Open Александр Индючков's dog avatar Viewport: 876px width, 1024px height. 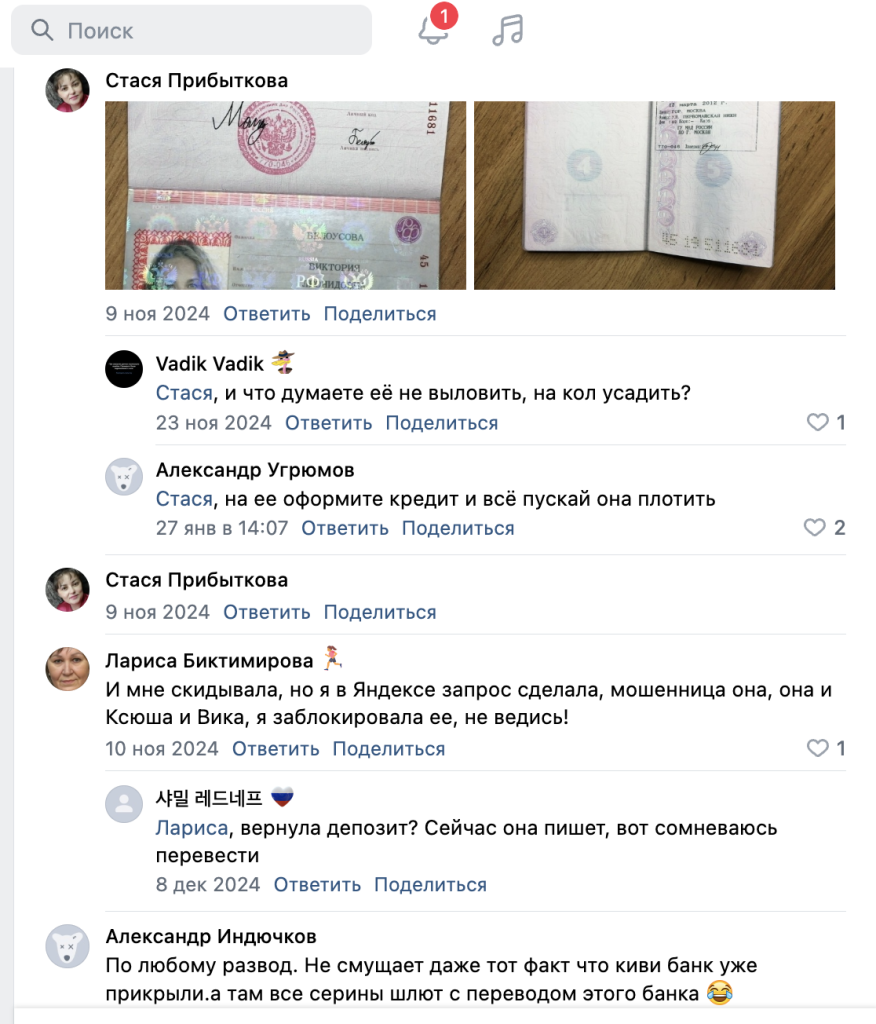67,946
